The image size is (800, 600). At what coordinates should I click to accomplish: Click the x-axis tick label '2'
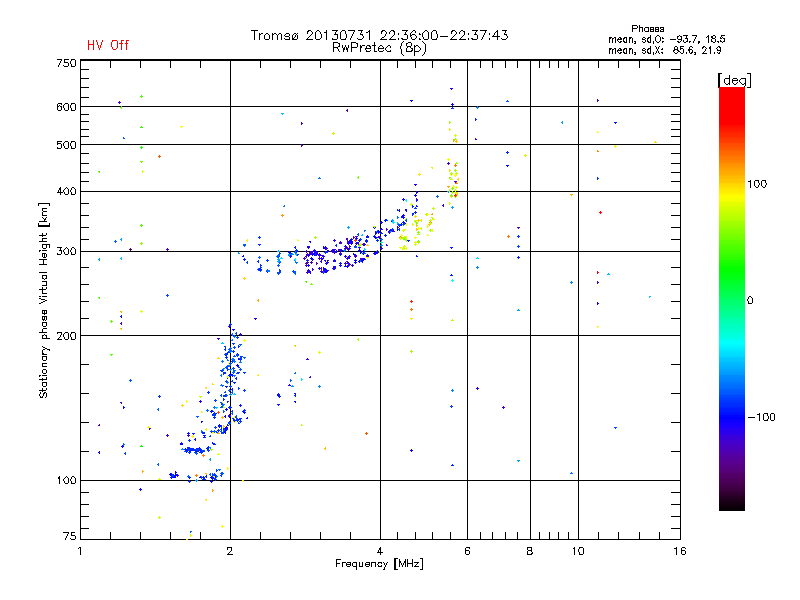230,551
